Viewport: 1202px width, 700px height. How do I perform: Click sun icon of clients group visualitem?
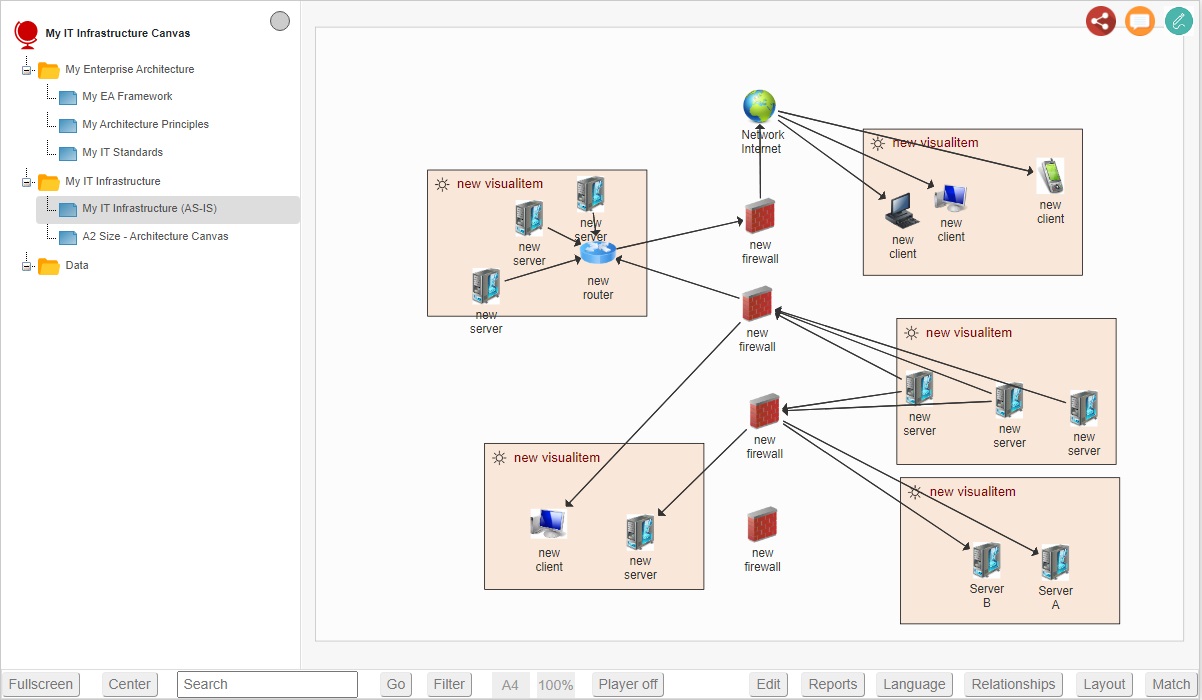click(877, 143)
